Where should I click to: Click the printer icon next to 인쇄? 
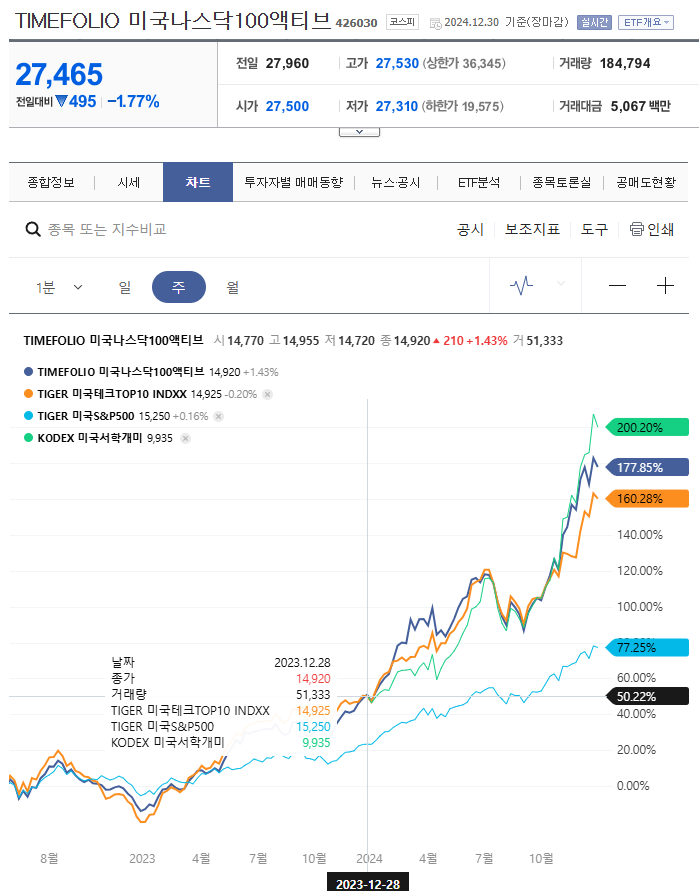[636, 229]
